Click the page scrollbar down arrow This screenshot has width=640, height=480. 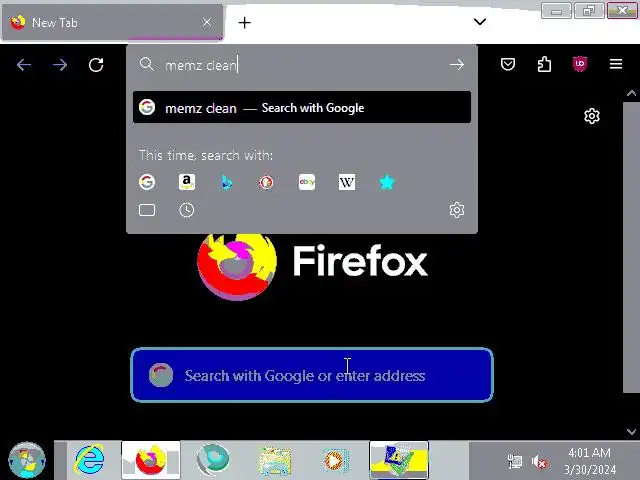point(631,431)
